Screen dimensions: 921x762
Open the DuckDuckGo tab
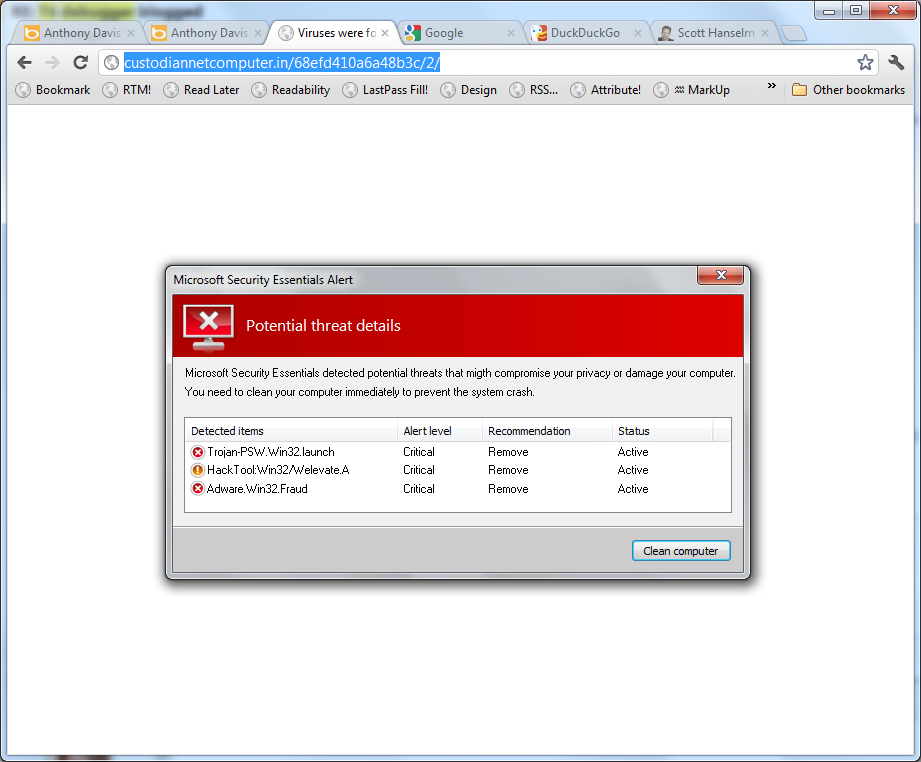tap(587, 33)
